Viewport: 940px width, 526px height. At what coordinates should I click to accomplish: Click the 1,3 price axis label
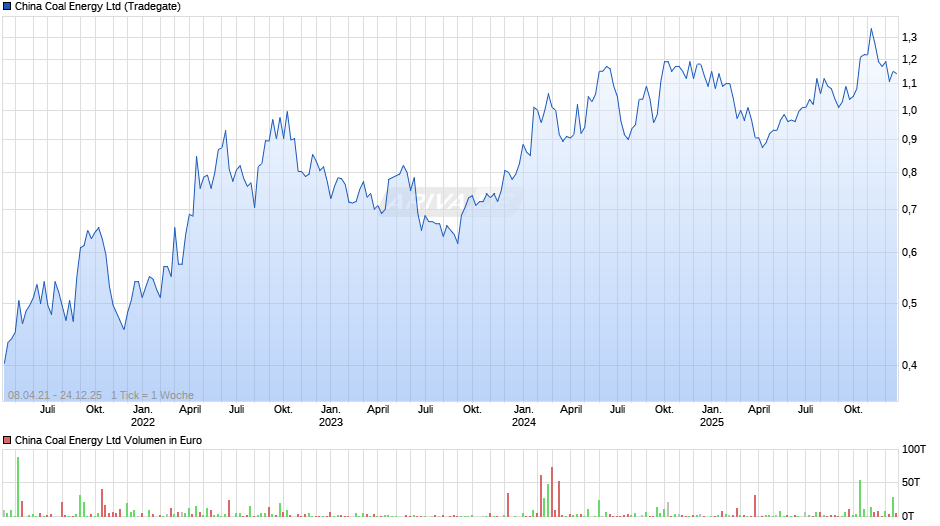click(x=909, y=37)
